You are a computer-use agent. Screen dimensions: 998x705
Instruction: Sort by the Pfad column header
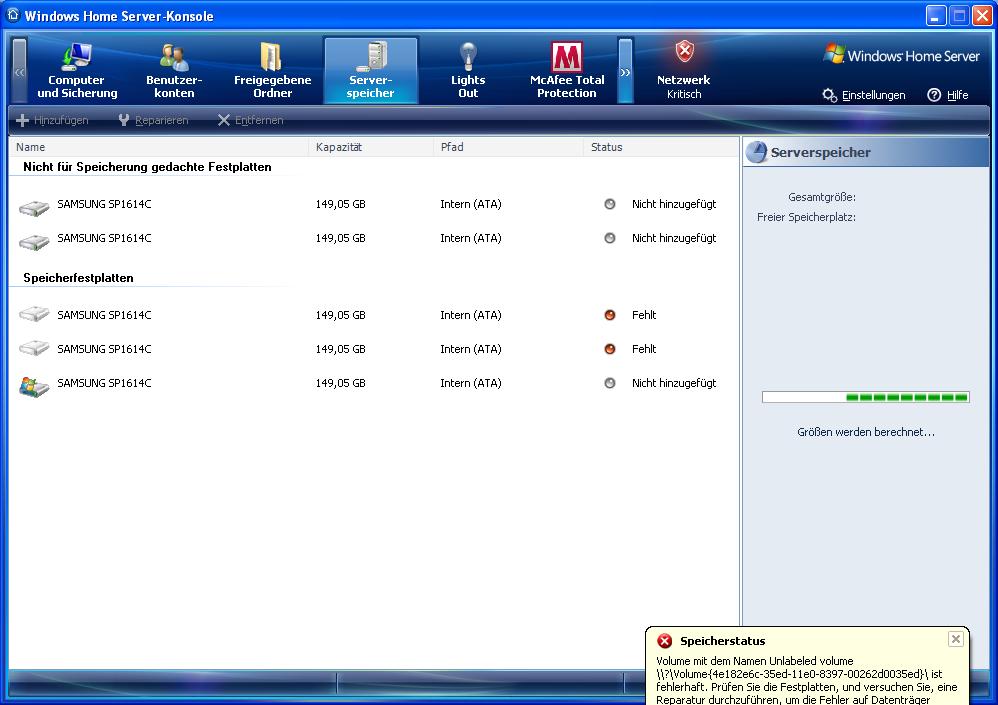pyautogui.click(x=509, y=147)
